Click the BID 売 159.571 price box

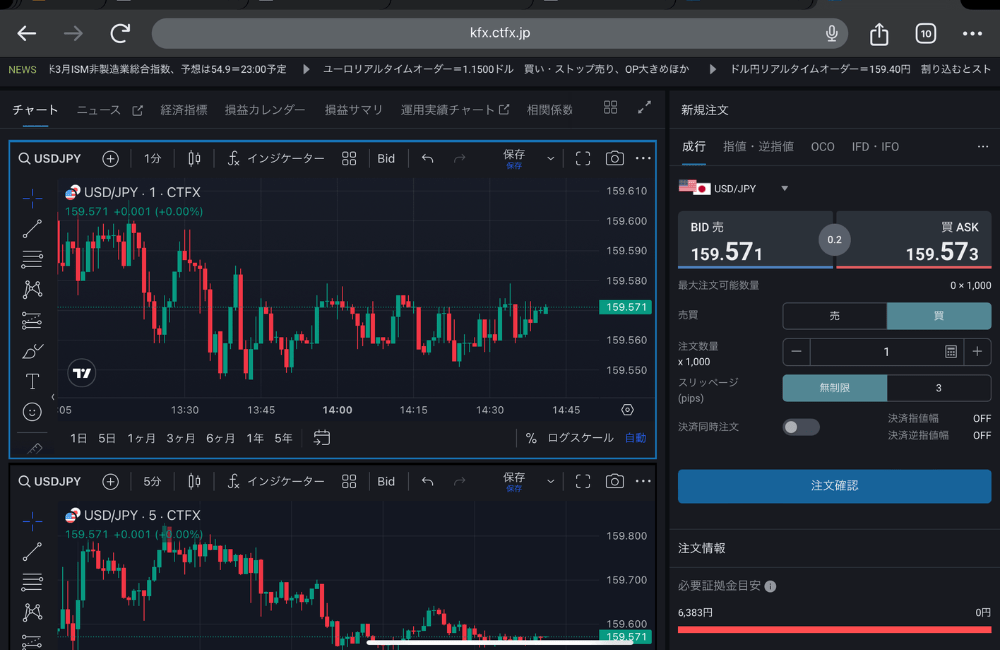click(x=755, y=240)
